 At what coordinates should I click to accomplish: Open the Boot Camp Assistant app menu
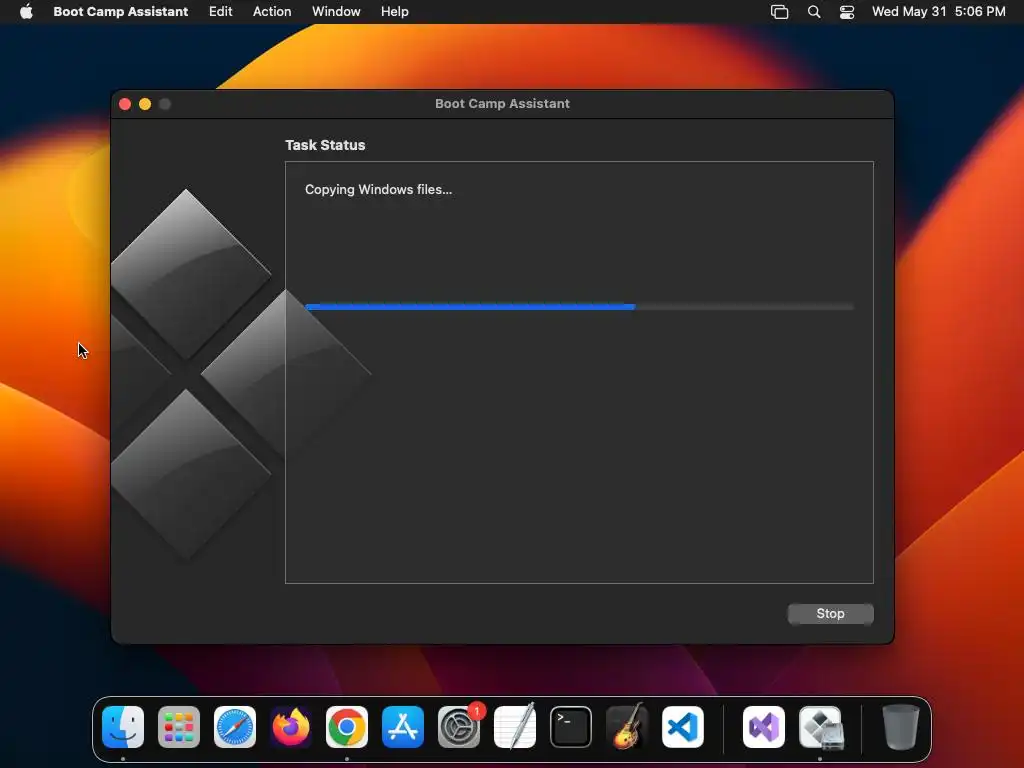(x=120, y=11)
